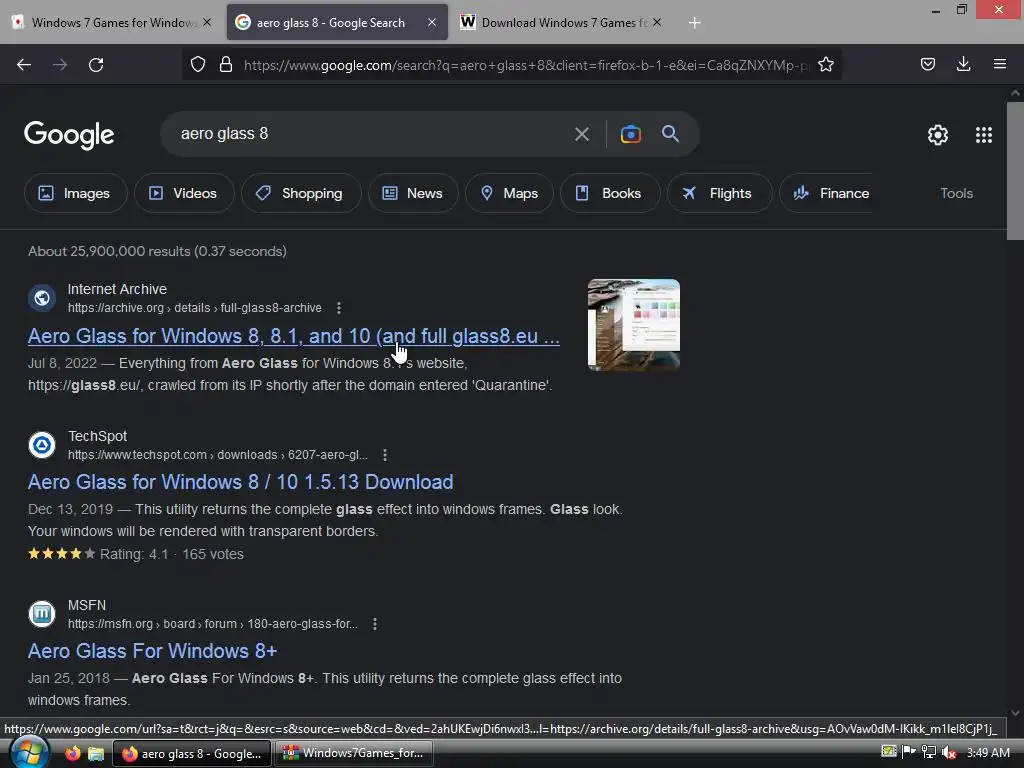Click the aero glass 8 - Google taskbar button
Screen dimensions: 1024x768
click(x=192, y=753)
